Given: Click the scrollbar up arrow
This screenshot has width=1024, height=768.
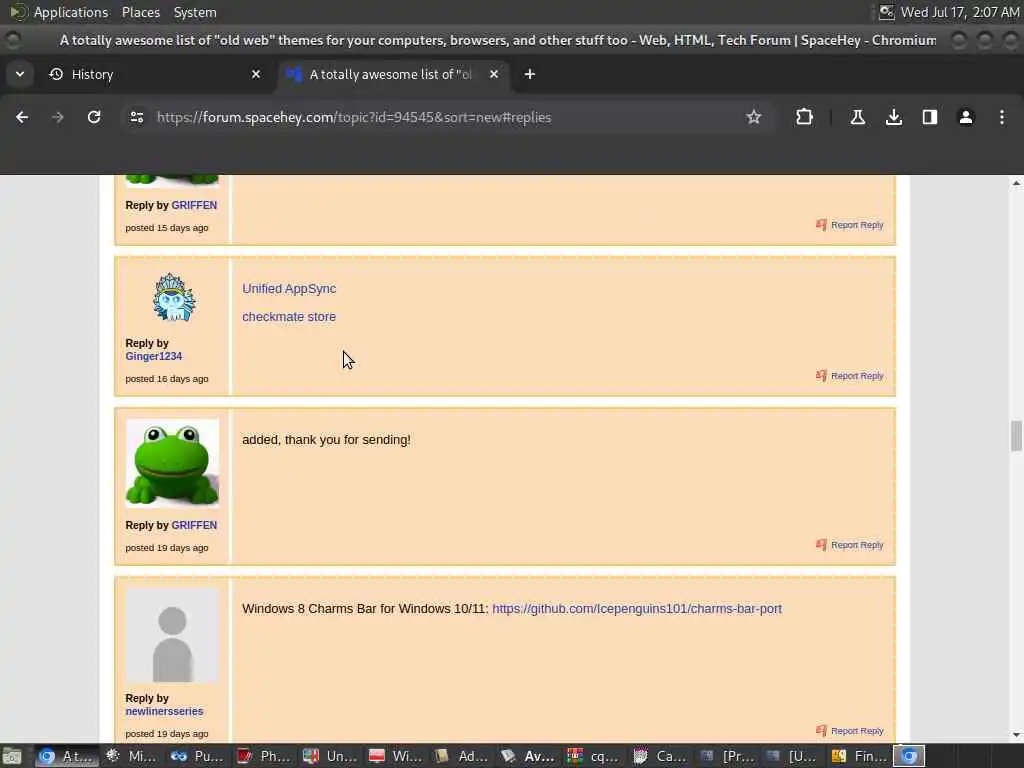Looking at the screenshot, I should [x=1016, y=184].
